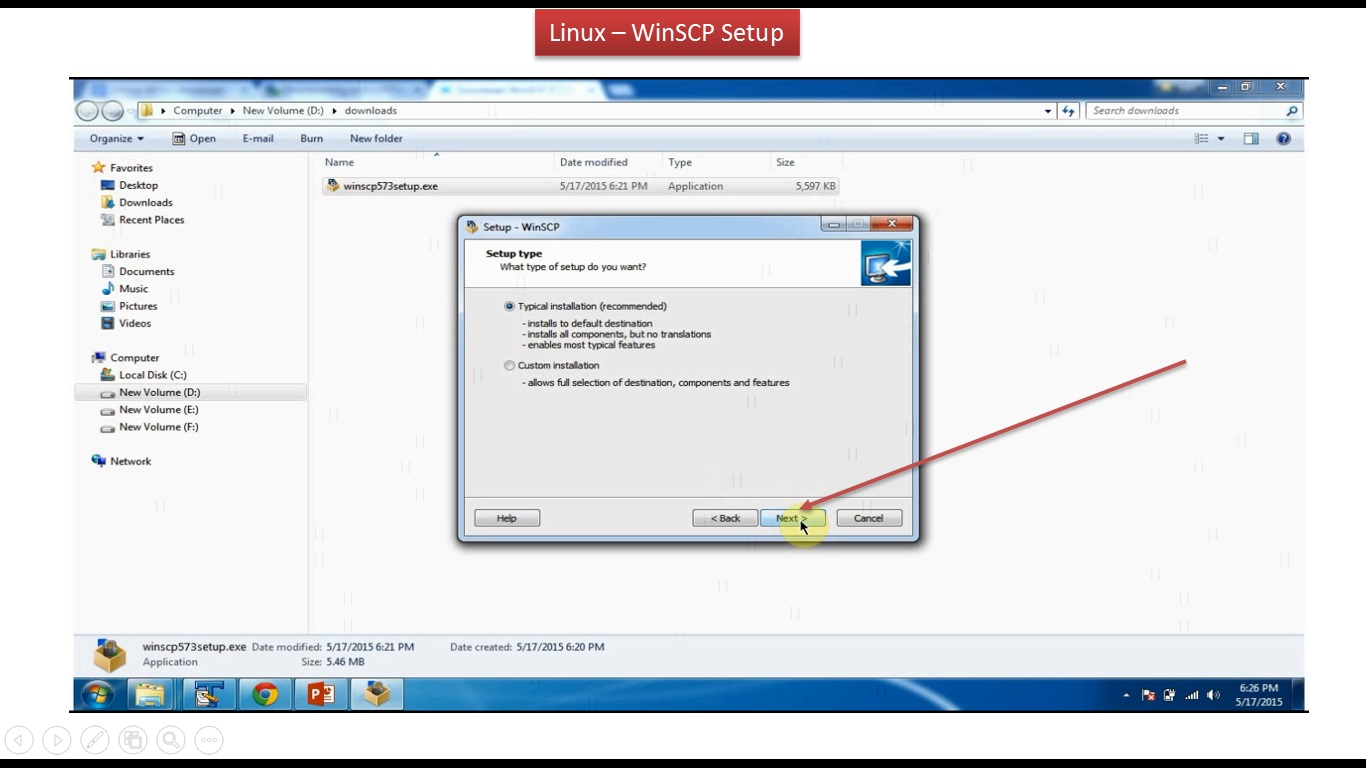Click Cancel in WinSCP setup dialog

[869, 518]
